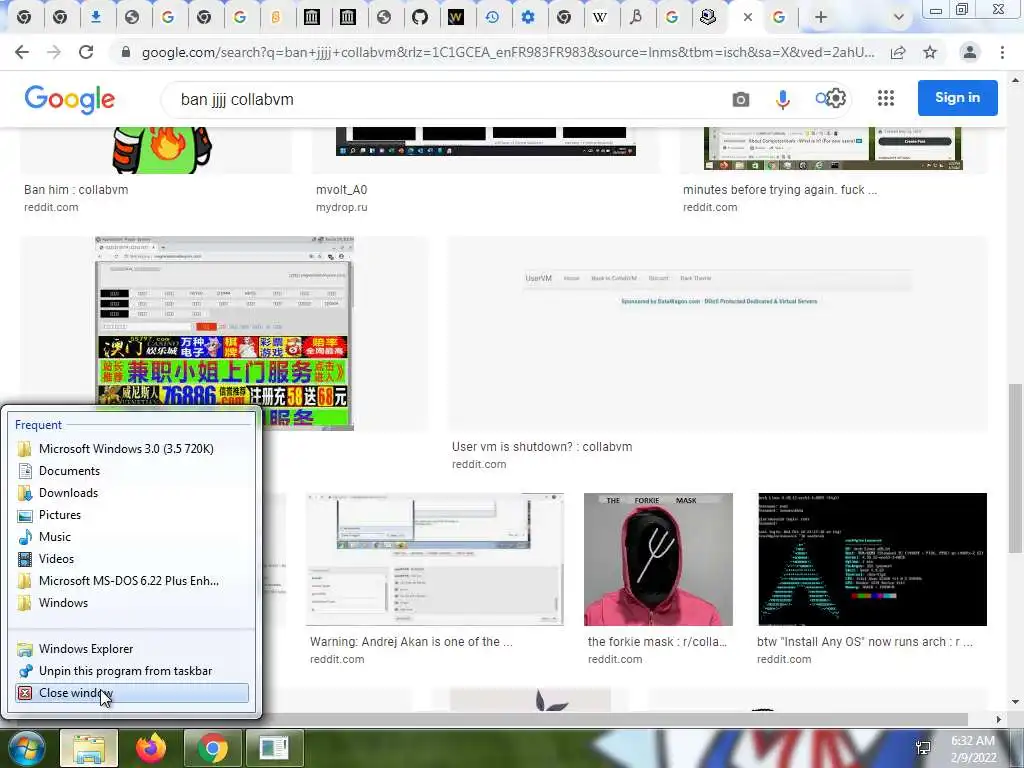Click the Arch Linux terminal thumbnail
1024x768 pixels.
tap(872, 559)
